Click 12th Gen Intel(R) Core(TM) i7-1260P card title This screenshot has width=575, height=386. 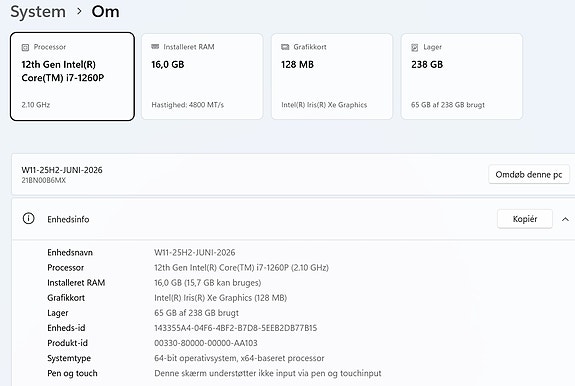coord(63,71)
